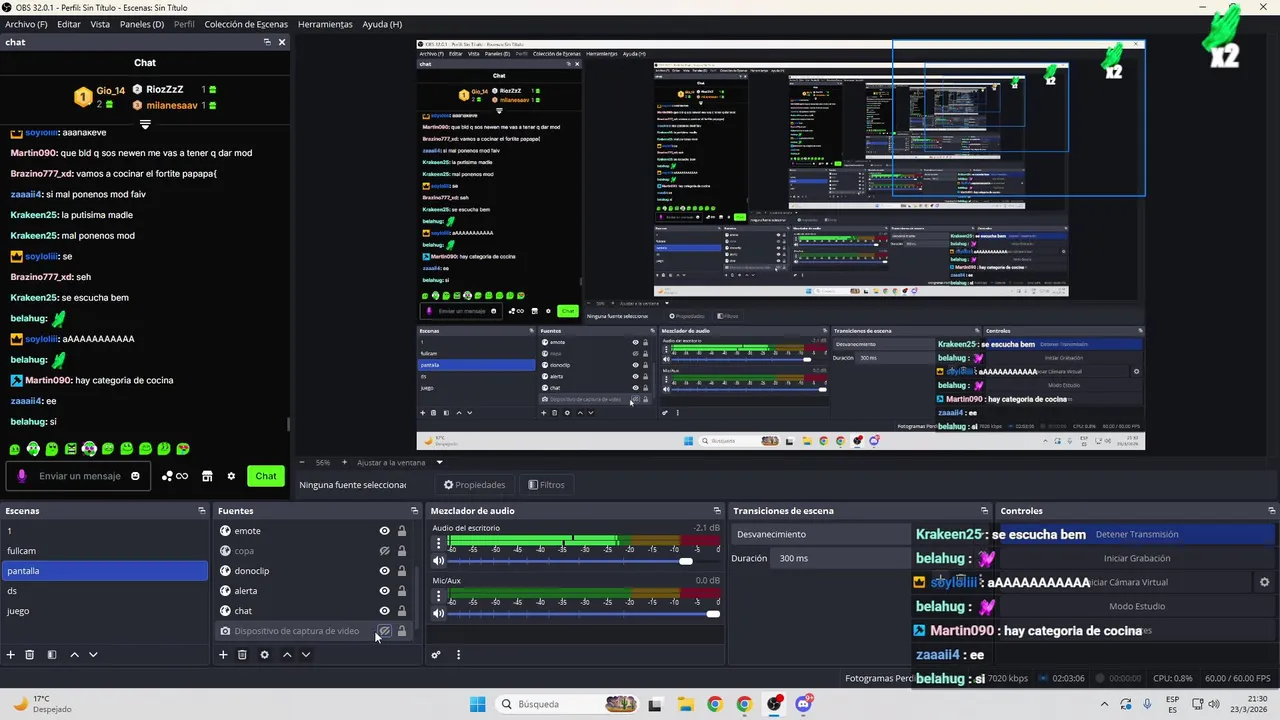The width and height of the screenshot is (1280, 720).
Task: Move source down arrow in Fuentes toolbar
Action: pos(306,655)
